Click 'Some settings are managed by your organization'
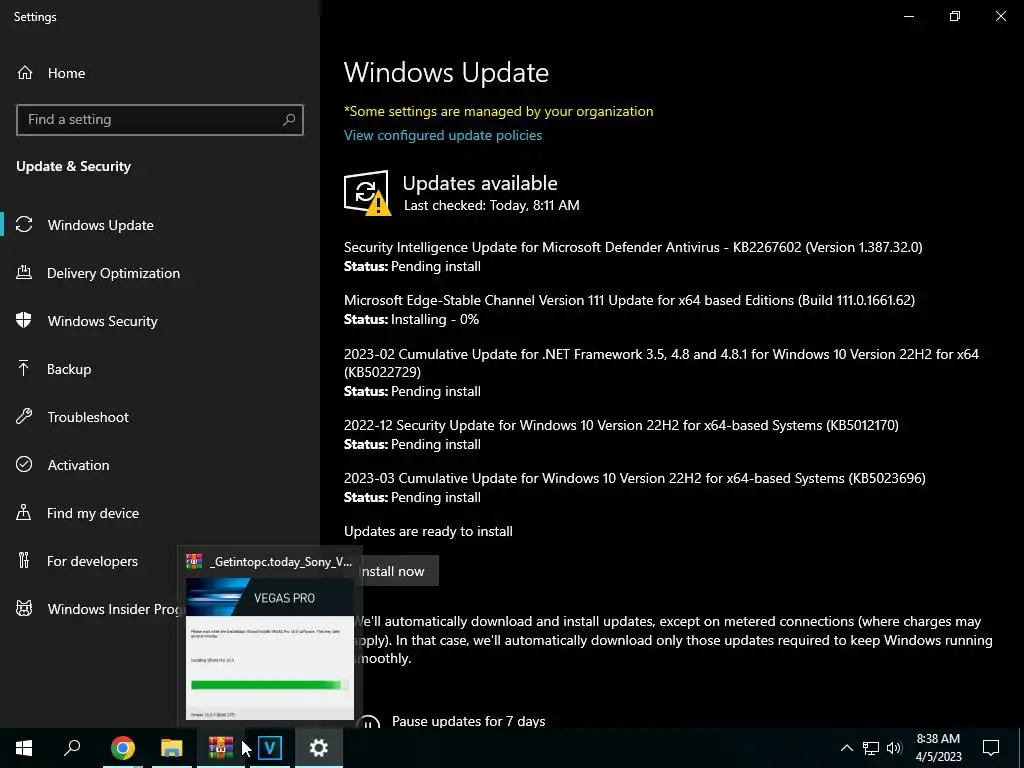This screenshot has width=1024, height=768. pos(498,111)
